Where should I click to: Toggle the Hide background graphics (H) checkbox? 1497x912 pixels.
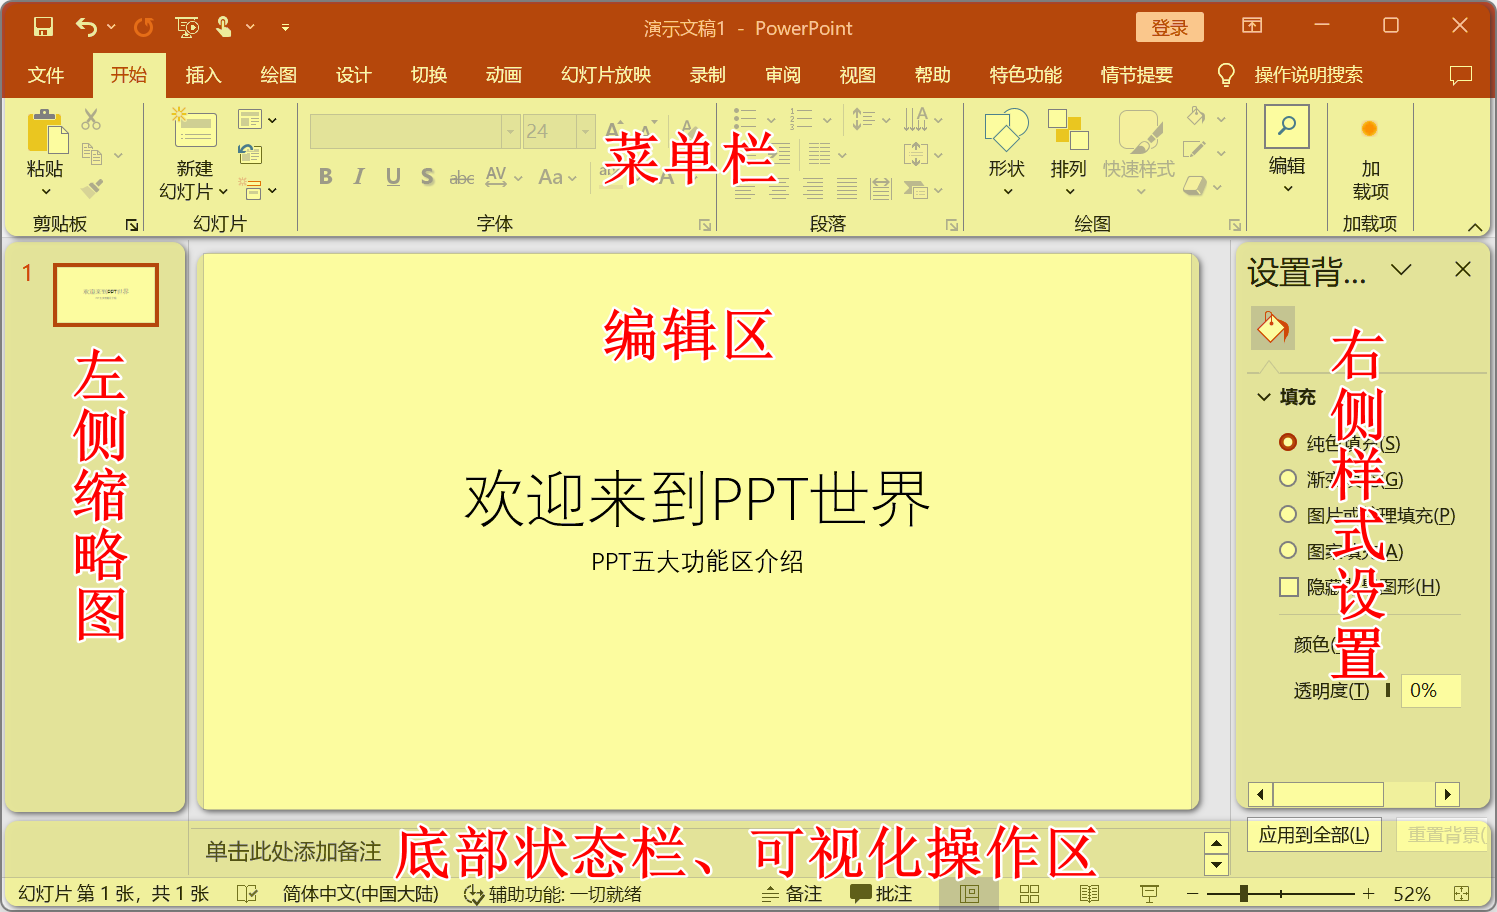pyautogui.click(x=1289, y=587)
